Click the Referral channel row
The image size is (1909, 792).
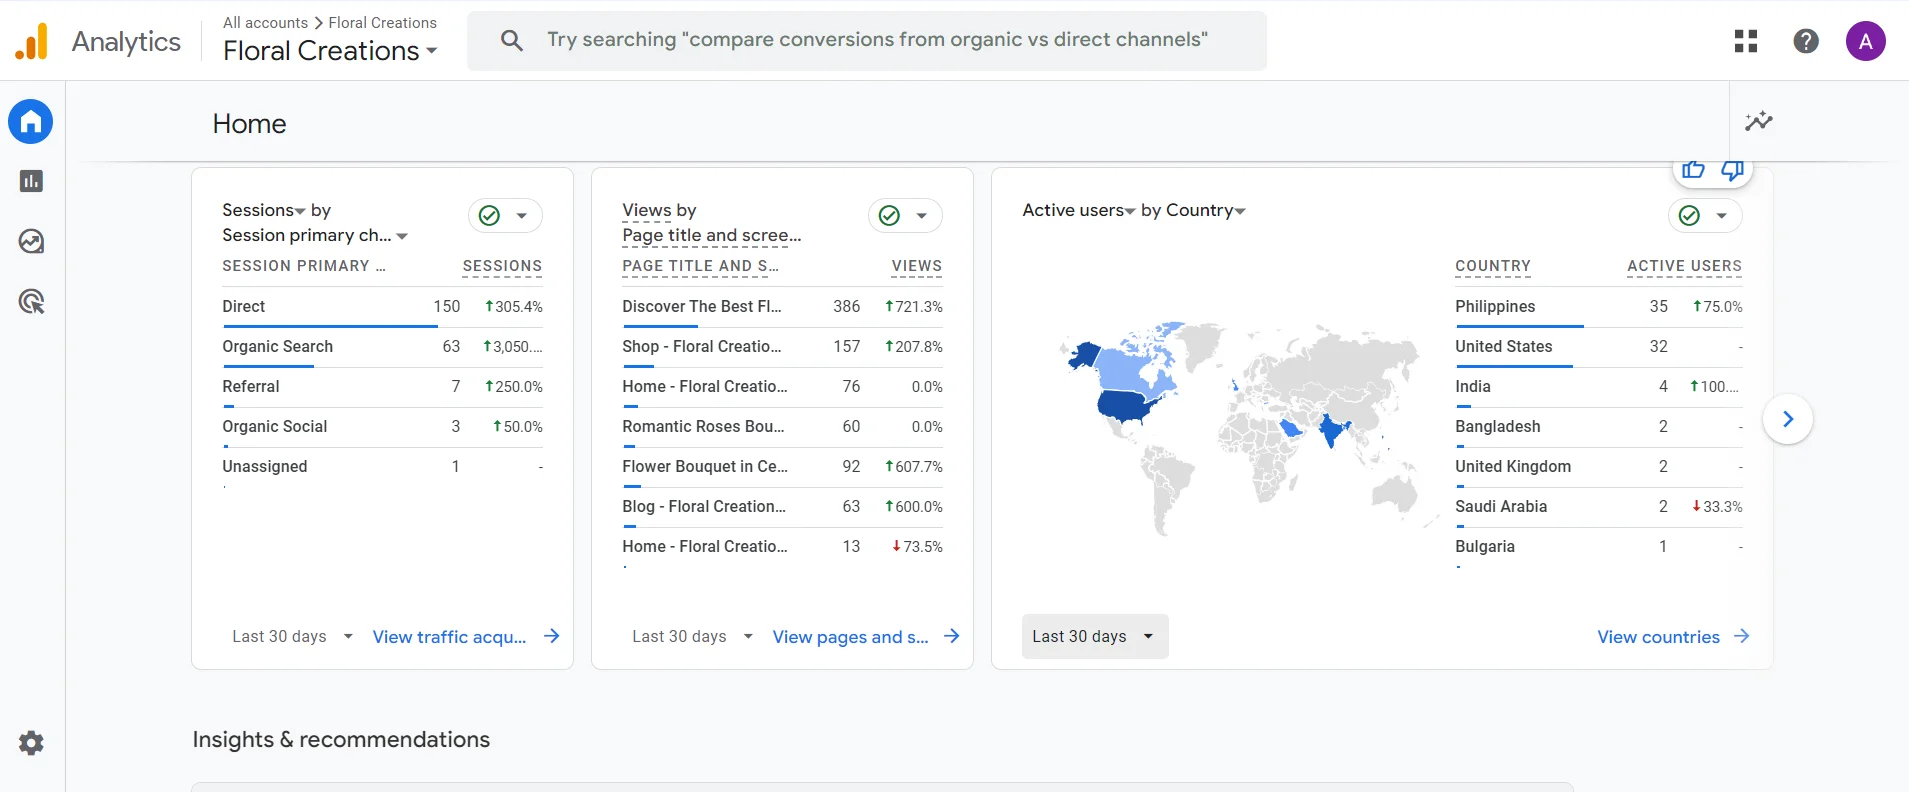click(x=382, y=387)
